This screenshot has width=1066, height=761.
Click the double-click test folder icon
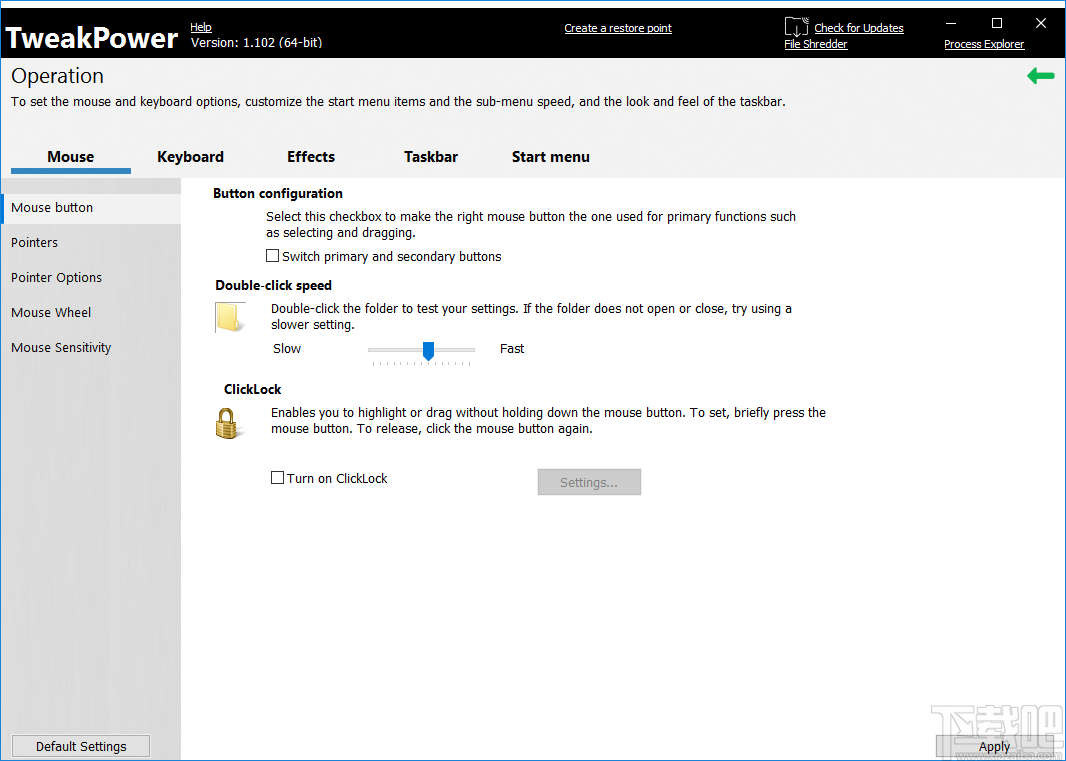(x=230, y=318)
